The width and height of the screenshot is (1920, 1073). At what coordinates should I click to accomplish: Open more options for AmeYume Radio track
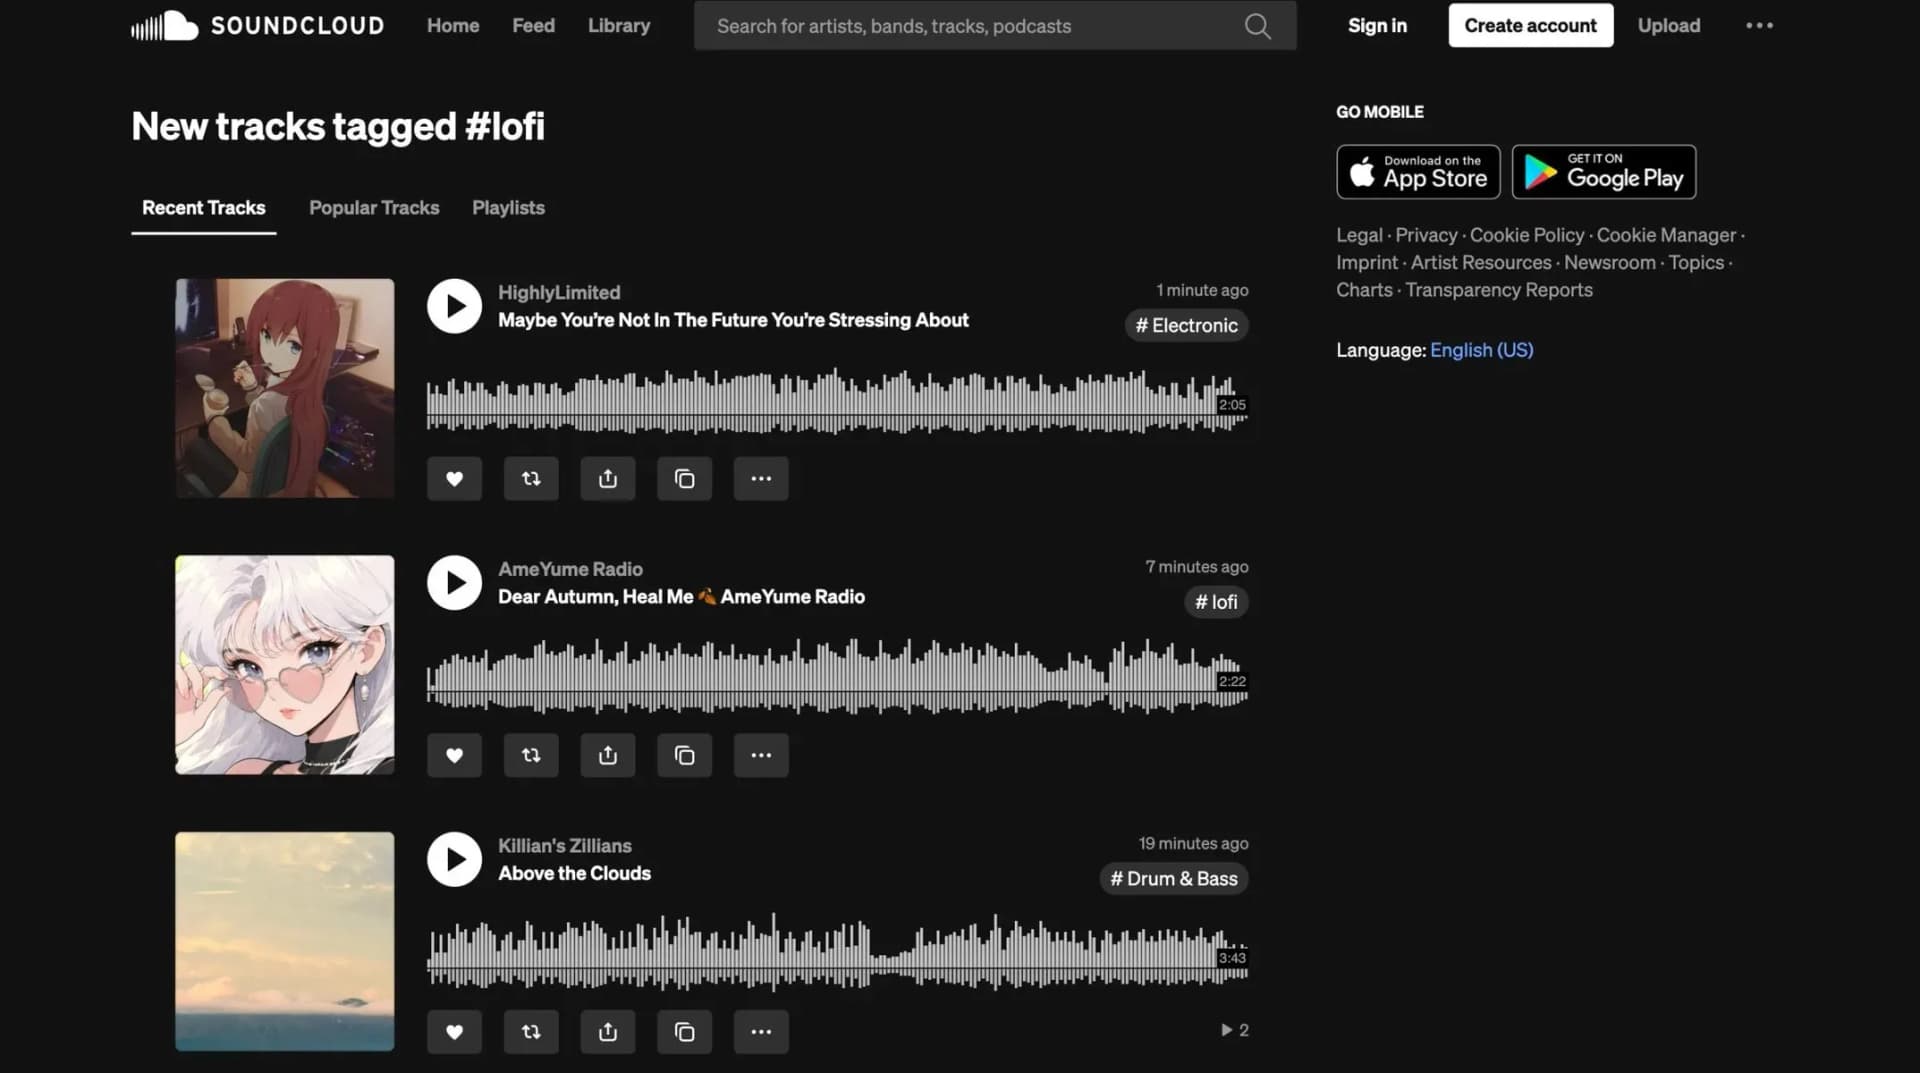pos(761,755)
